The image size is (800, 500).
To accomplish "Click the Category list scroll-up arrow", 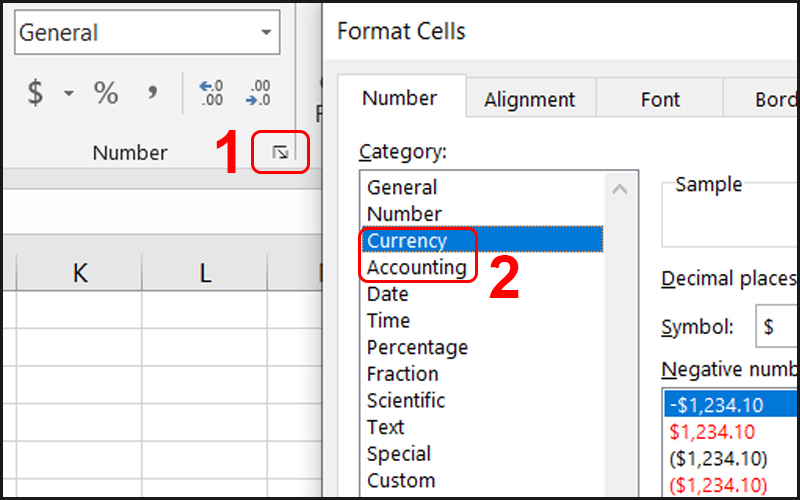I will point(620,190).
